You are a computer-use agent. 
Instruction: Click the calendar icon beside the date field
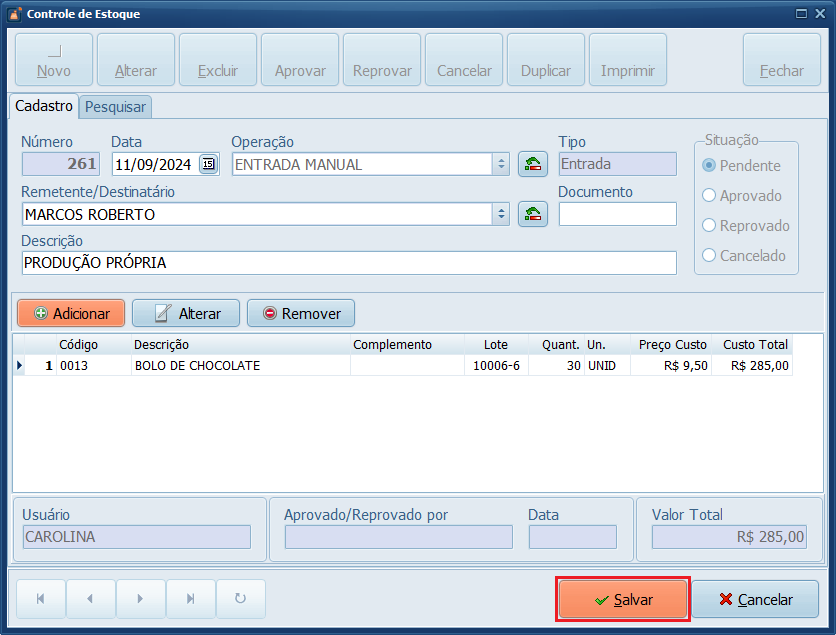click(208, 164)
